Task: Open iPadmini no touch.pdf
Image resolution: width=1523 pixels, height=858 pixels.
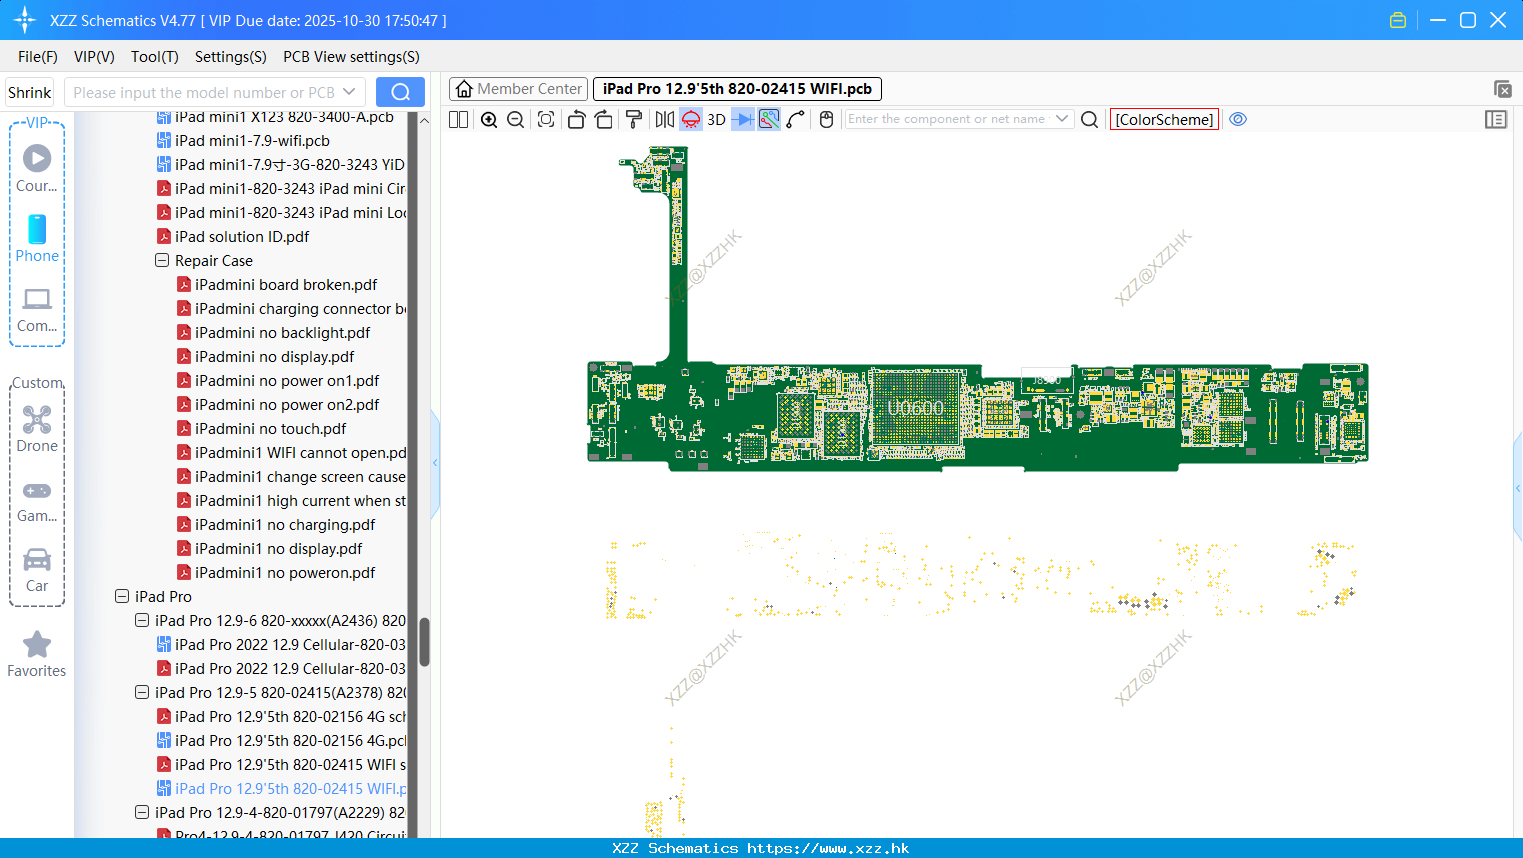Action: click(270, 429)
